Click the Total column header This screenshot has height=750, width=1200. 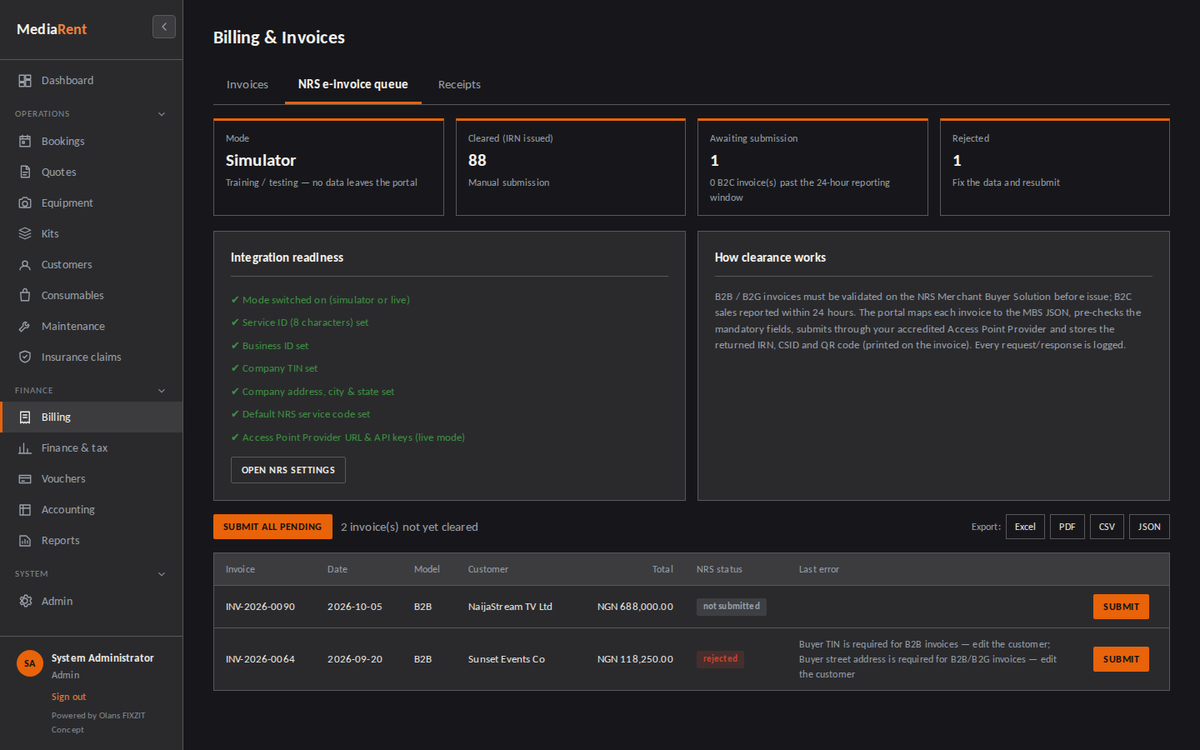pyautogui.click(x=663, y=569)
